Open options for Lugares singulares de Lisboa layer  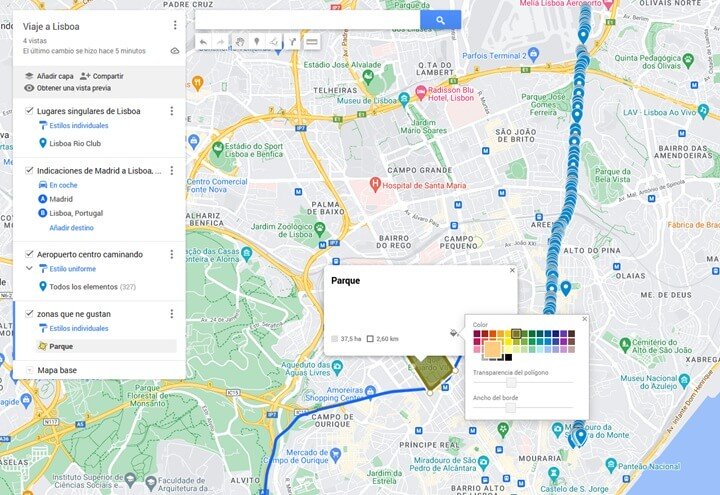[x=172, y=111]
